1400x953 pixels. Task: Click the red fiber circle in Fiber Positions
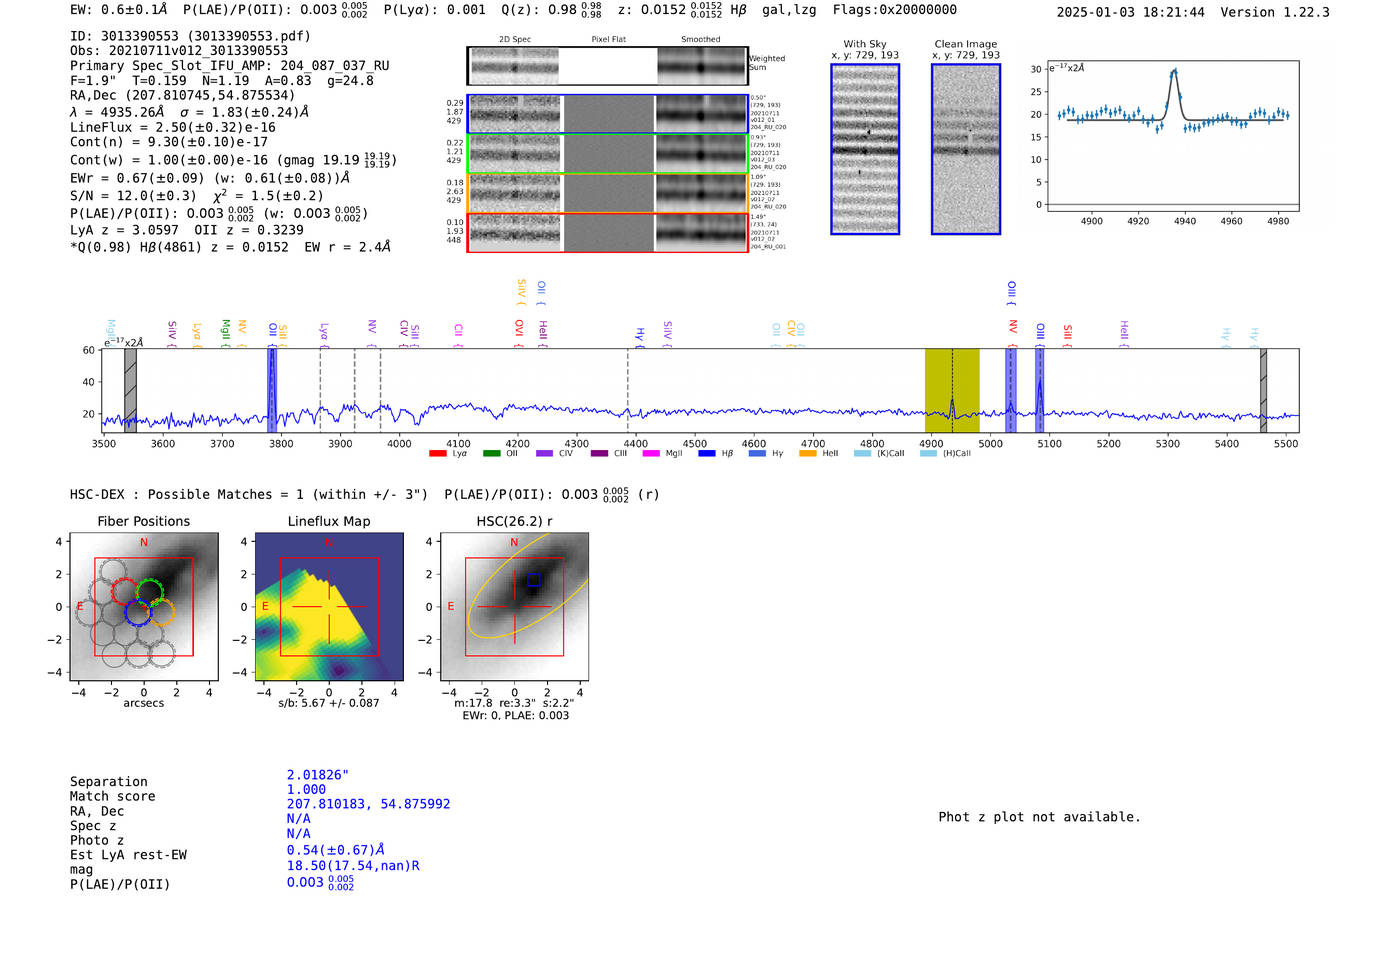(125, 590)
